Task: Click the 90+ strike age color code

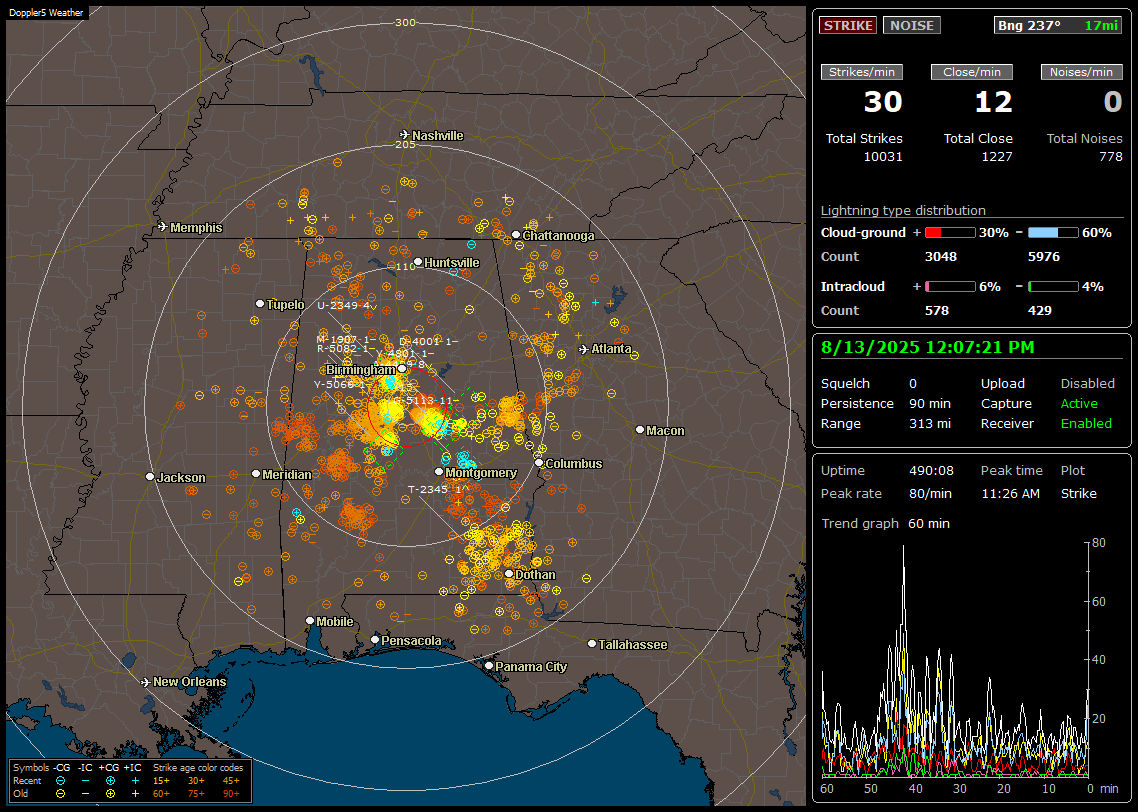Action: coord(231,794)
